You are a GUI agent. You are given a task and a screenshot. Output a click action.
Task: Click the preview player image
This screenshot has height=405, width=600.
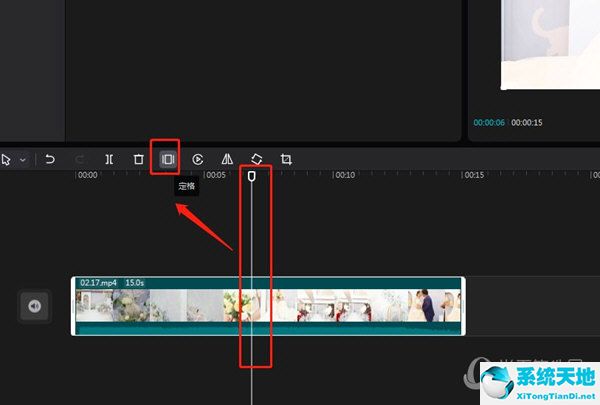tap(550, 44)
